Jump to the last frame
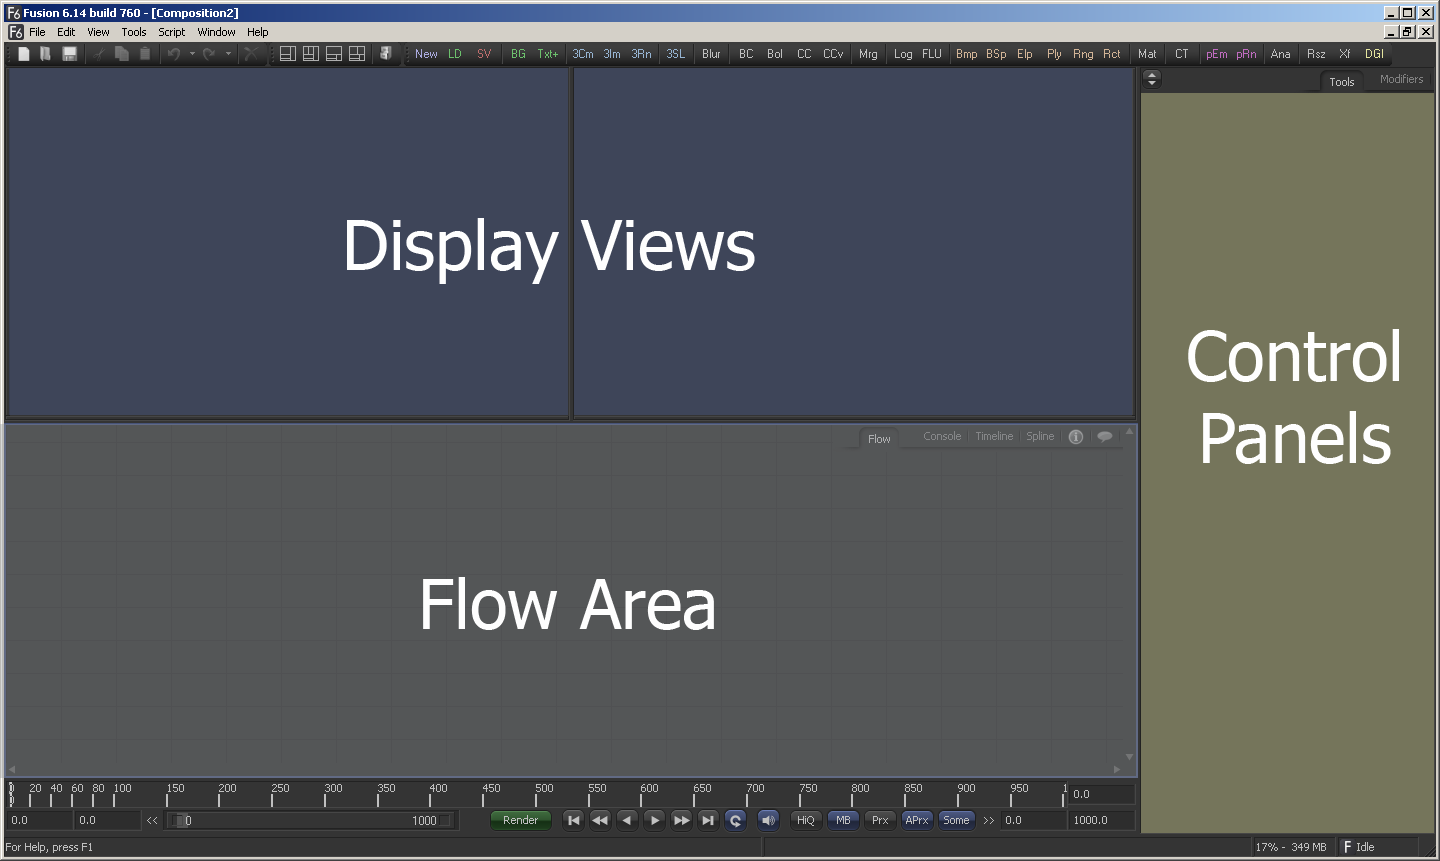This screenshot has width=1440, height=861. click(x=708, y=820)
